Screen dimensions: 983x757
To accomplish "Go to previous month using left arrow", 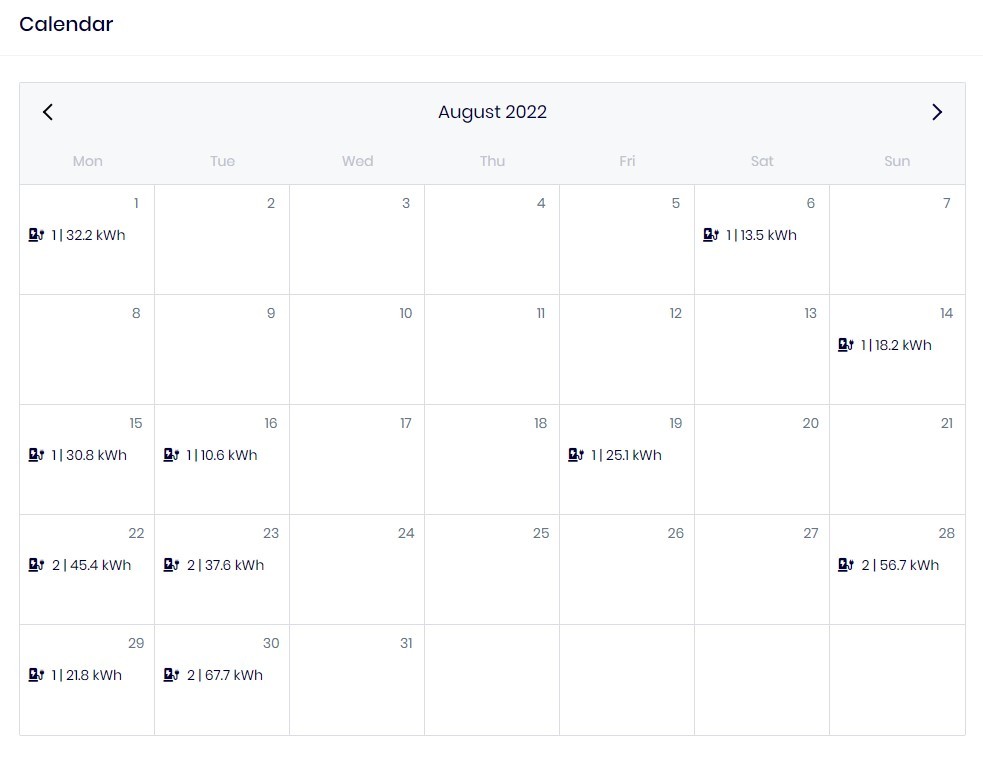I will coord(48,112).
